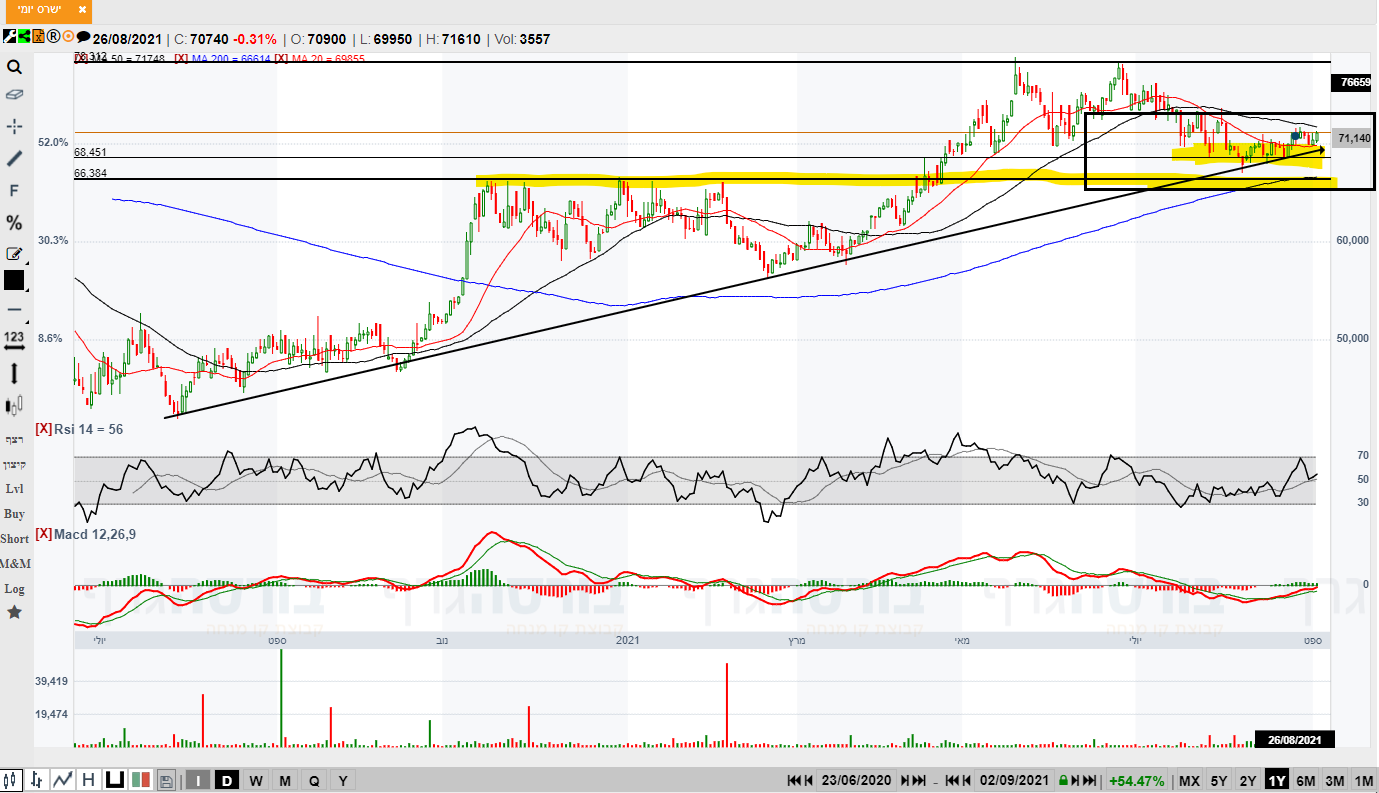Open the magnifier search tool
Image resolution: width=1379 pixels, height=793 pixels.
(x=14, y=67)
